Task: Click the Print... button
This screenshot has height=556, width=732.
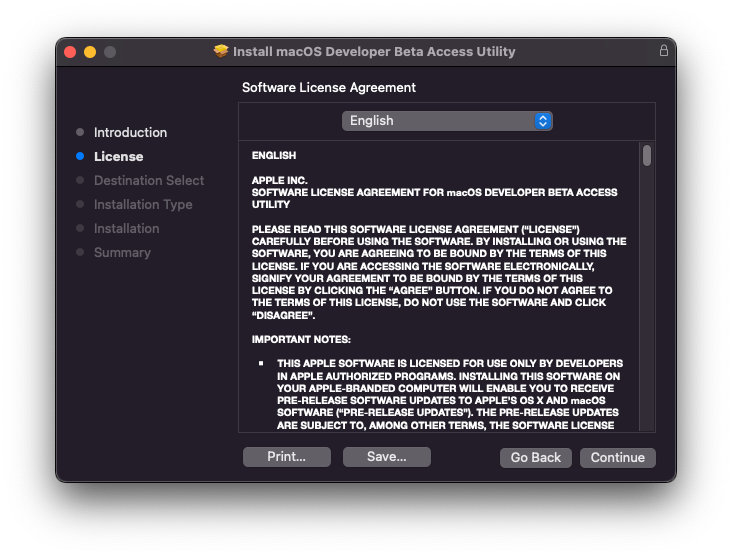Action: [287, 457]
